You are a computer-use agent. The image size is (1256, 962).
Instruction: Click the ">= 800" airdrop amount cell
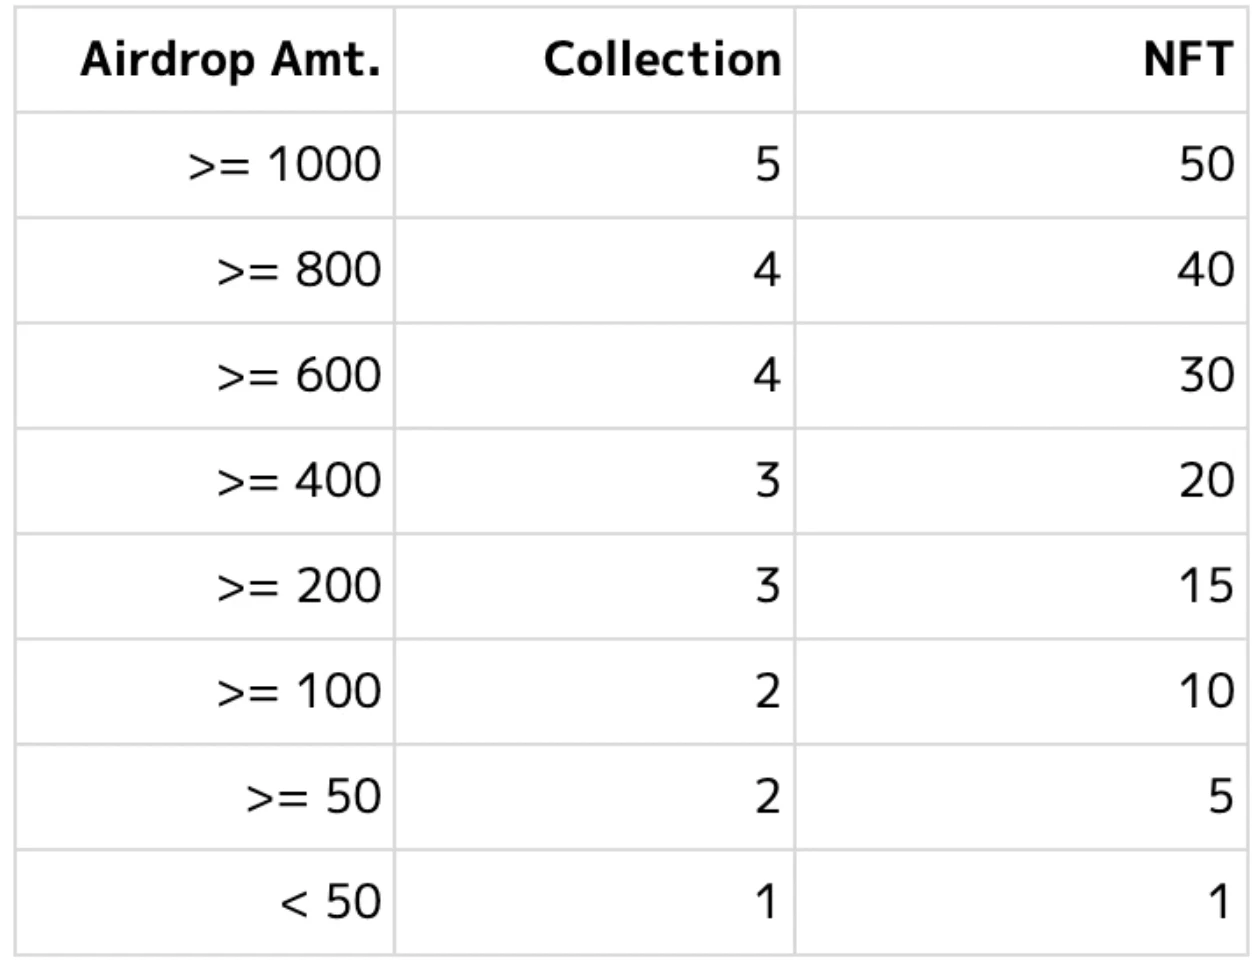299,270
